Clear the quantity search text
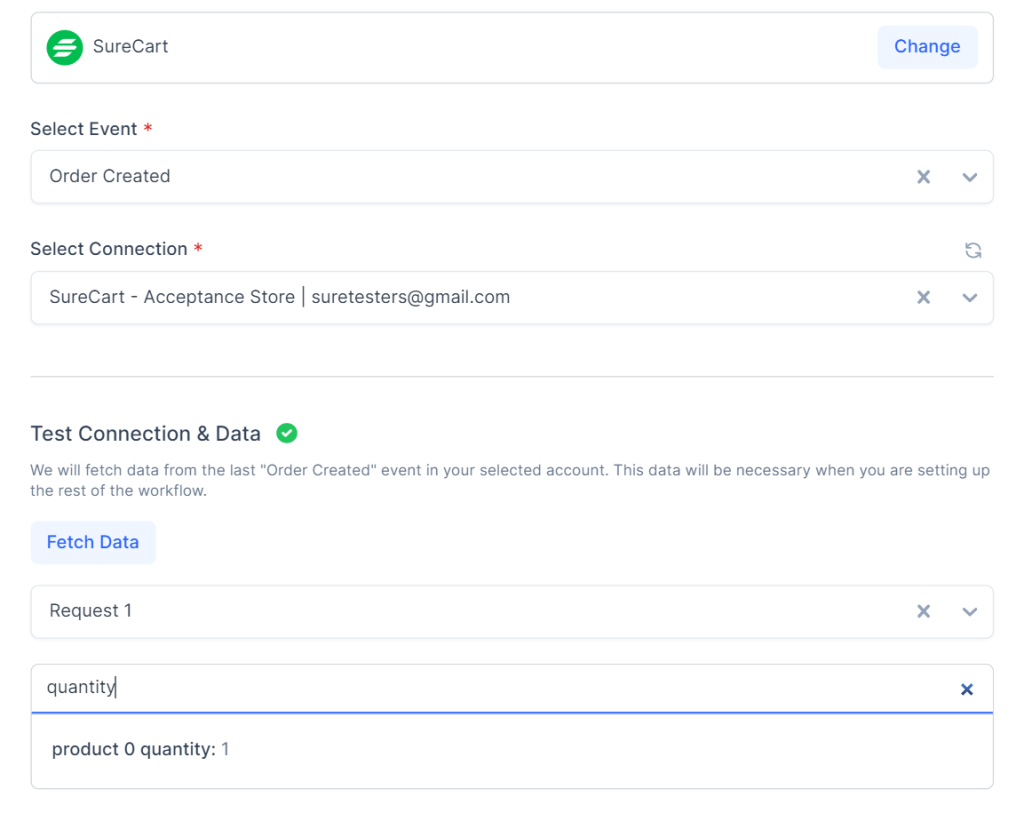 pos(967,689)
